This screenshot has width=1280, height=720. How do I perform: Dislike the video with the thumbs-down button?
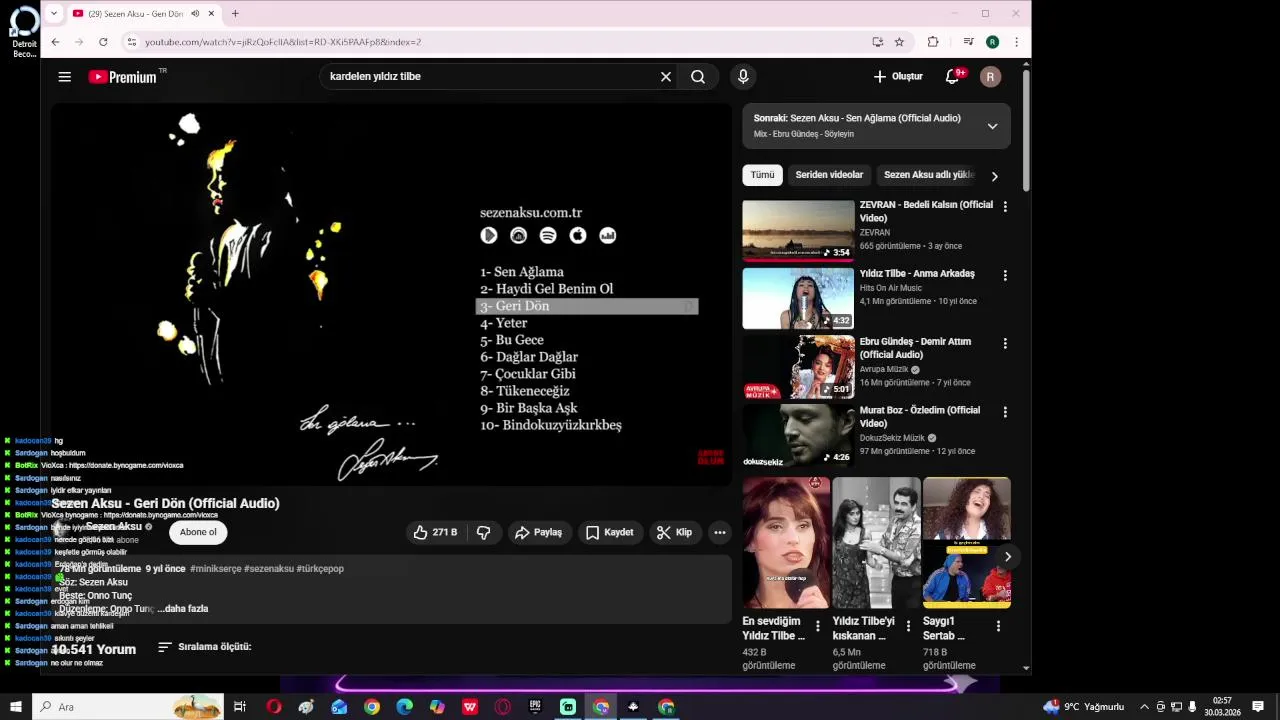[x=484, y=532]
